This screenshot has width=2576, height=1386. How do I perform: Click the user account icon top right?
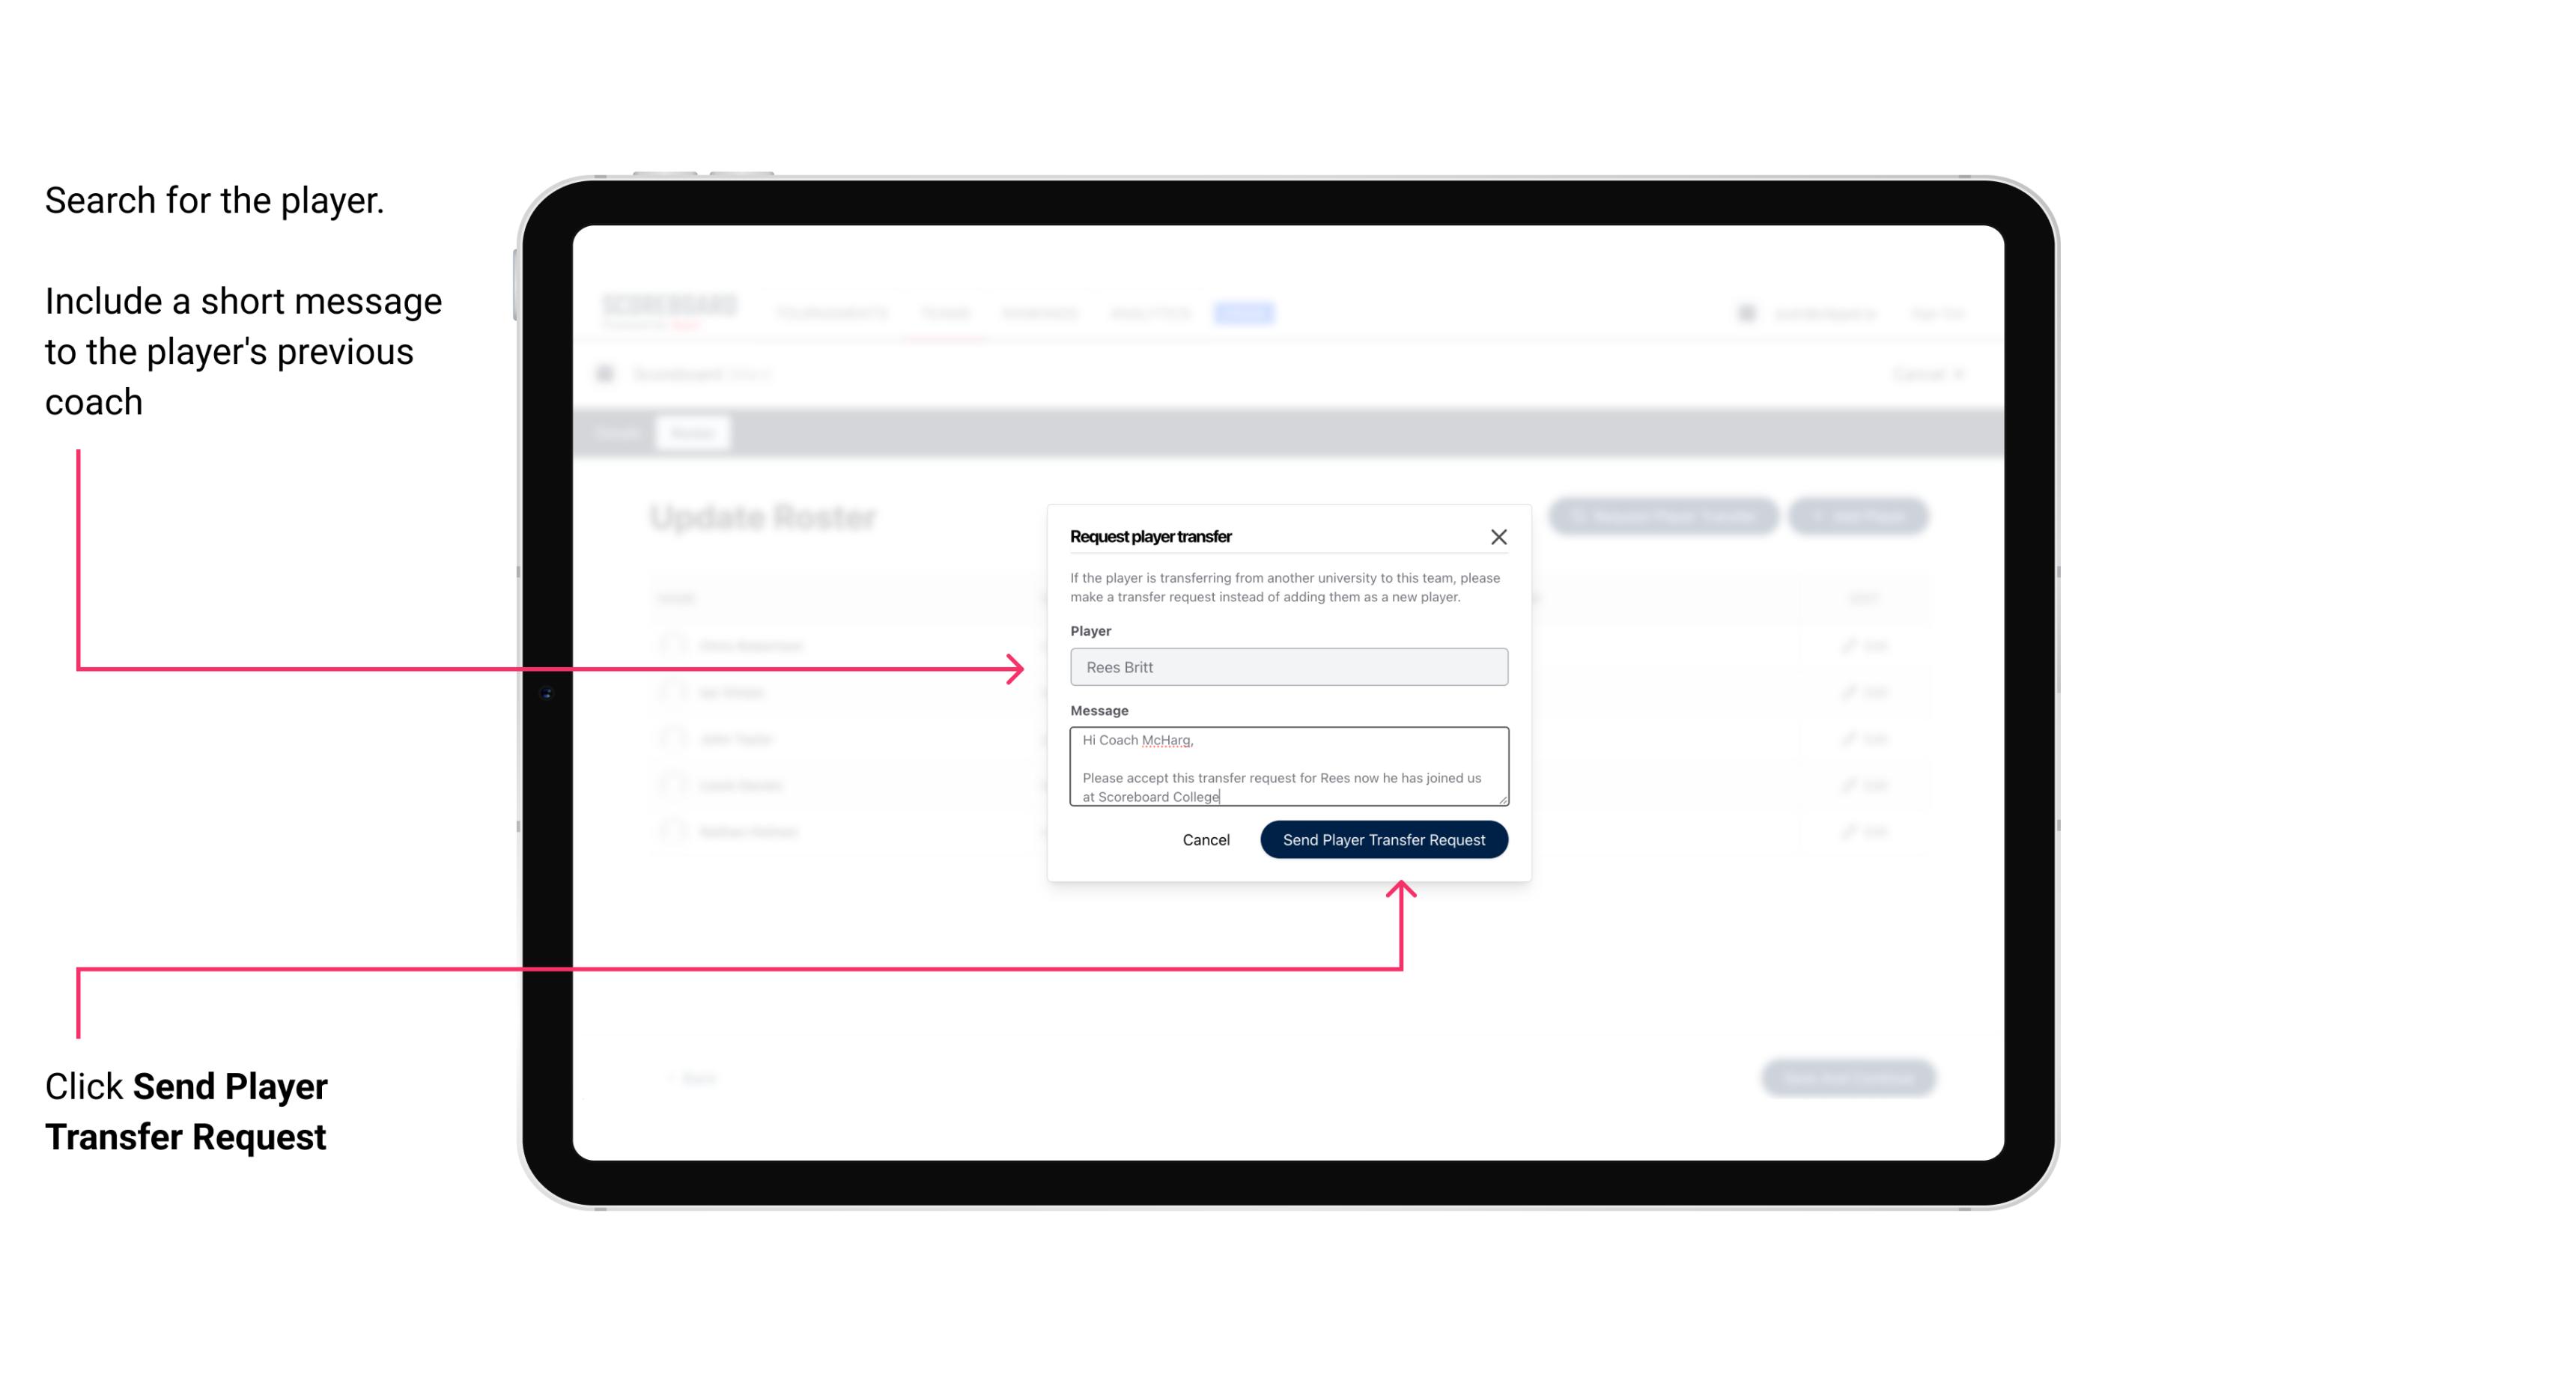click(x=1745, y=311)
